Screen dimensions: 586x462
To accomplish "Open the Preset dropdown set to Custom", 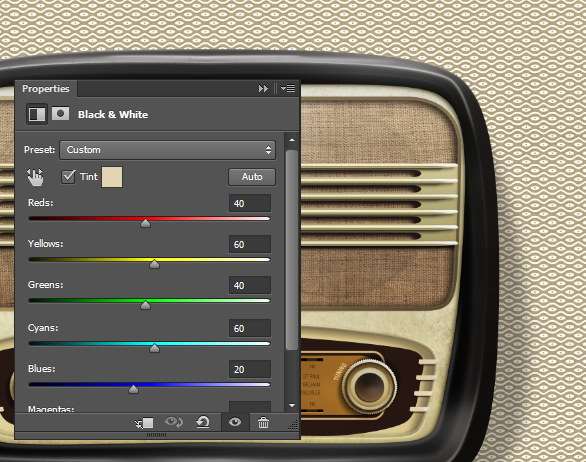I will (x=167, y=150).
